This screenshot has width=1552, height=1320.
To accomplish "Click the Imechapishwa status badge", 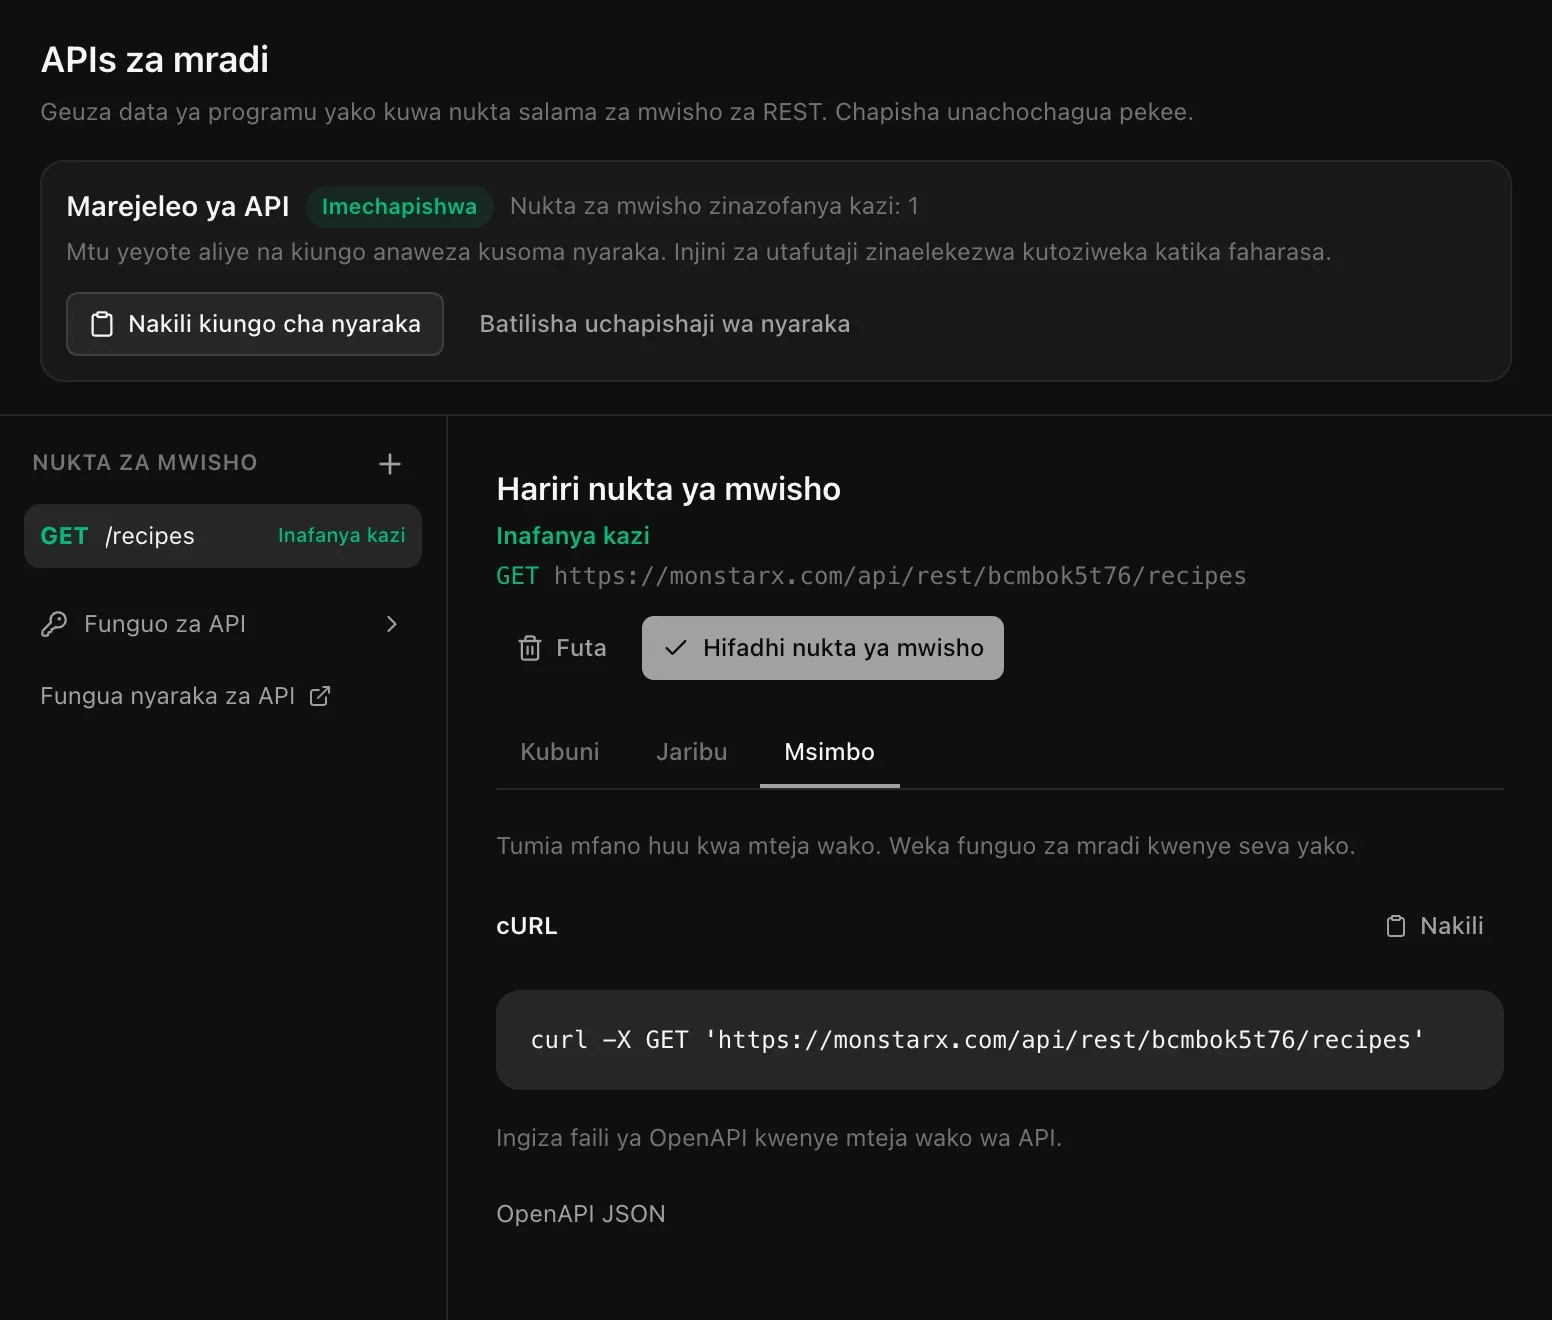I will click(399, 206).
